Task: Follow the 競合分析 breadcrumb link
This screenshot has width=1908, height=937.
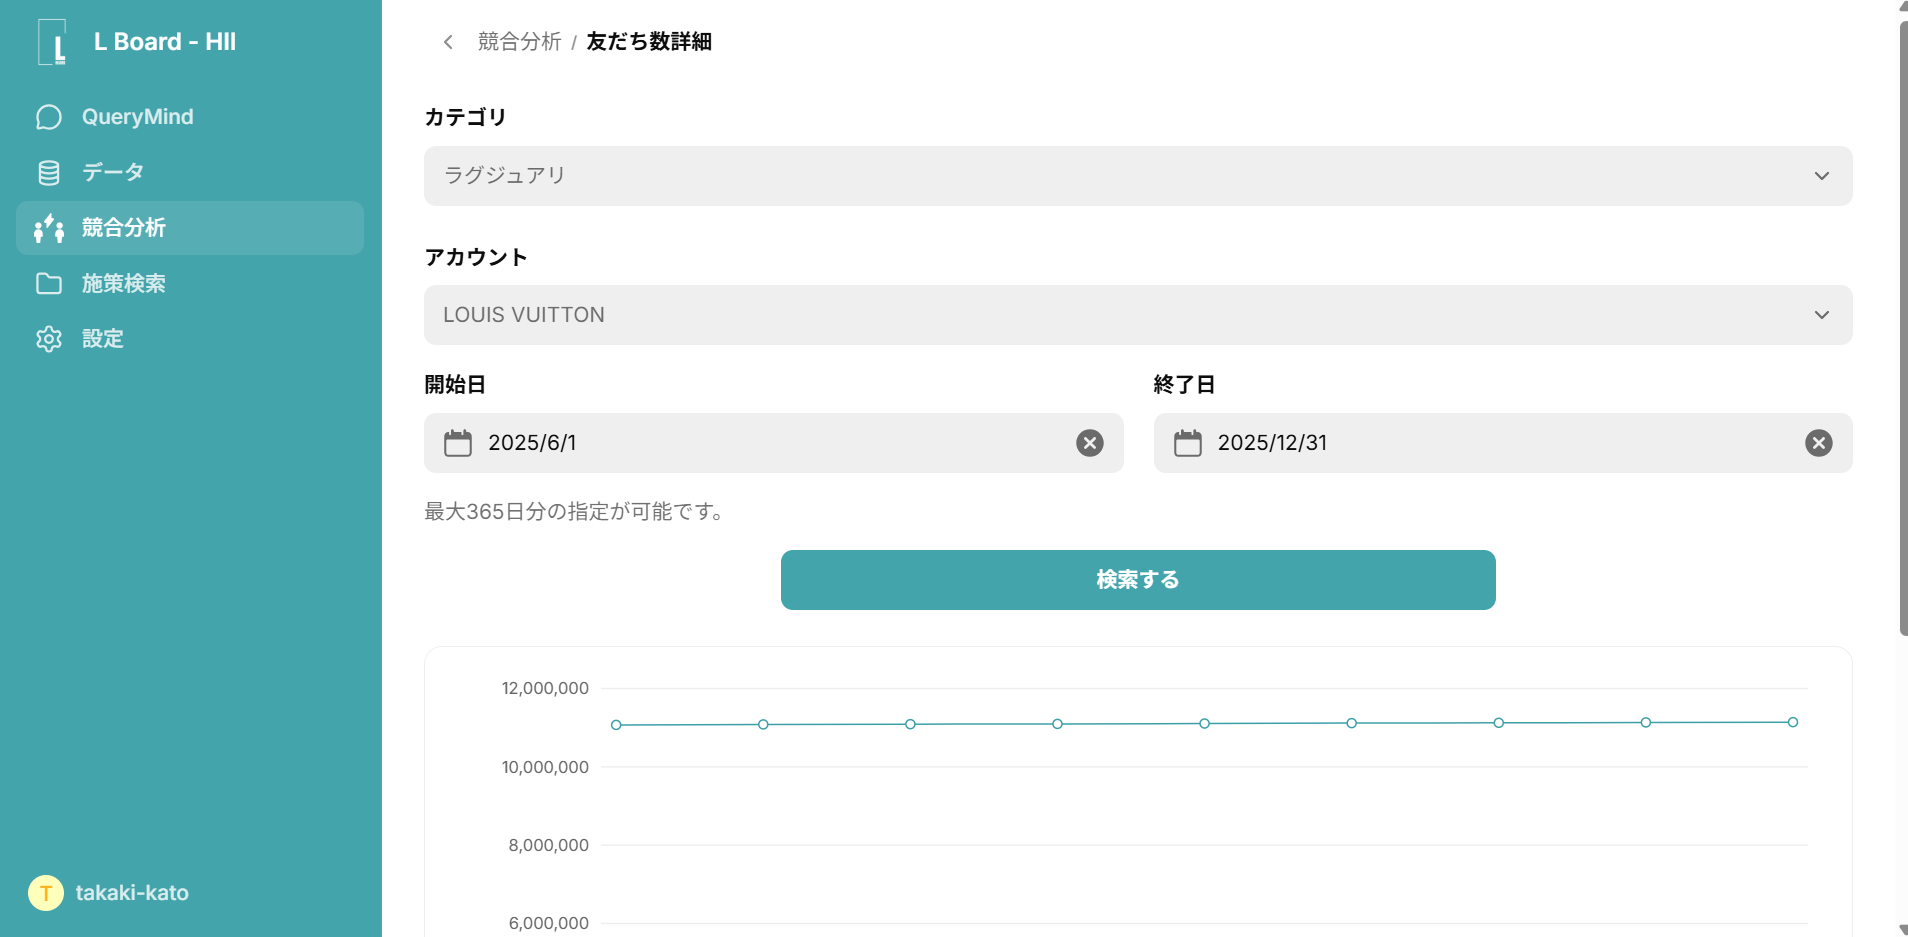Action: [519, 42]
